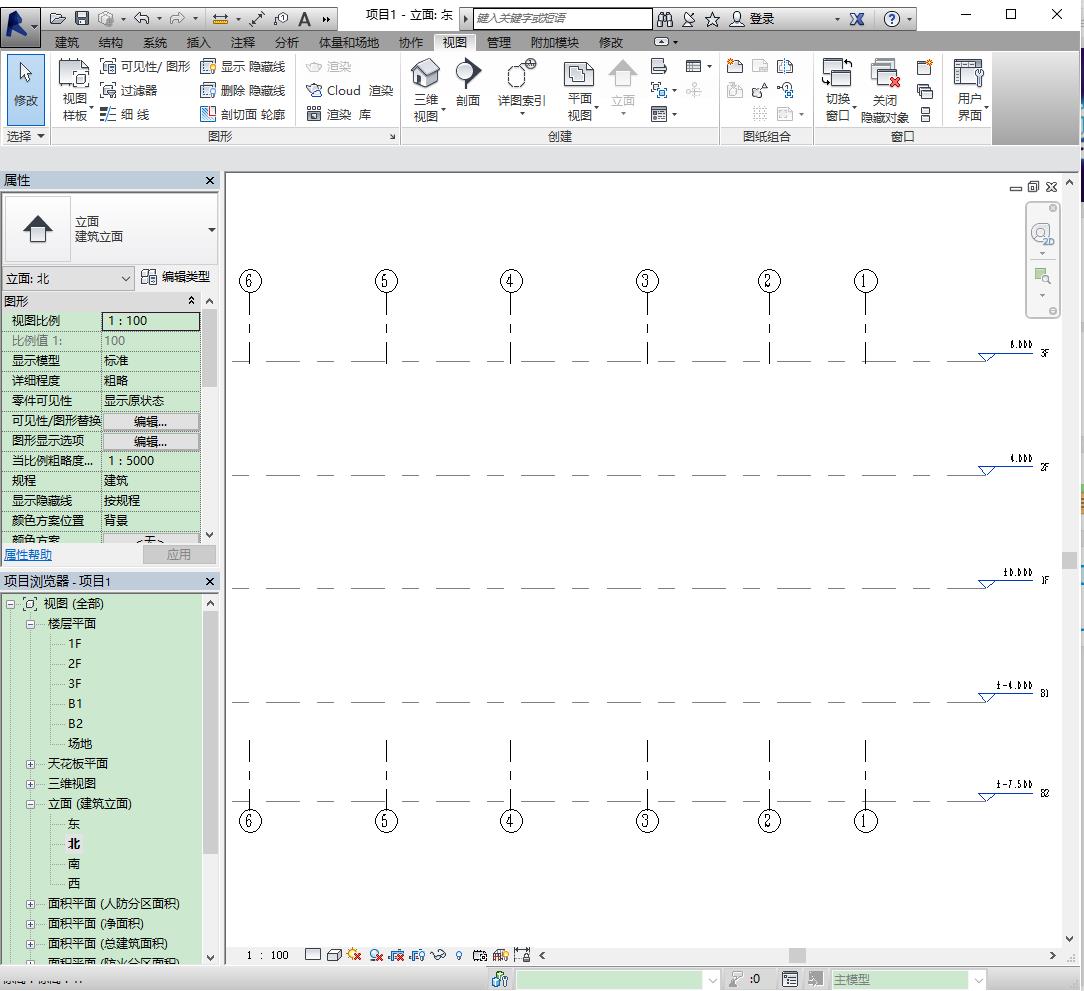The image size is (1084, 991).
Task: Open View Templates tool
Action: [75, 90]
